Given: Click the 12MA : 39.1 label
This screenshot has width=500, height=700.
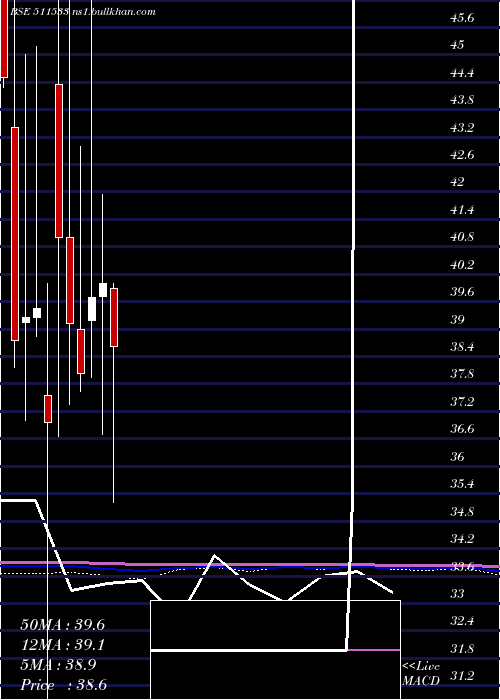Looking at the screenshot, I should [62, 645].
